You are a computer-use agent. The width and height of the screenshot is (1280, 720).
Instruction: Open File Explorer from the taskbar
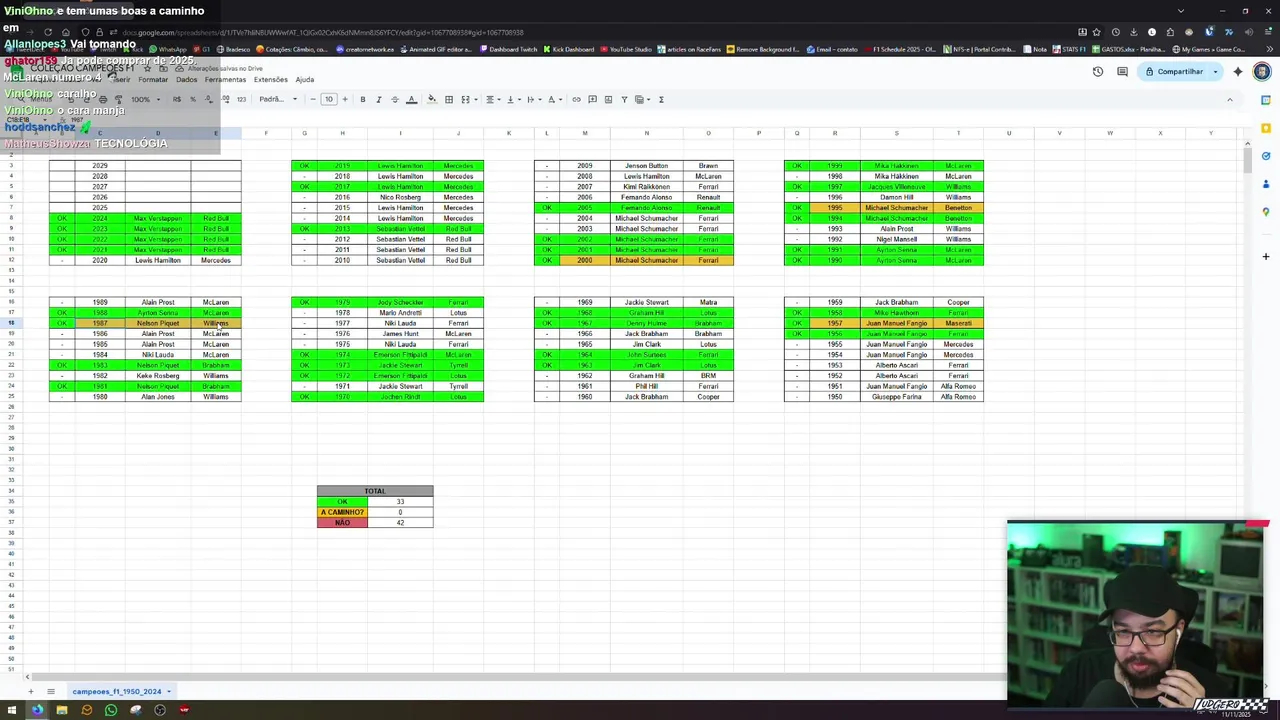pos(61,710)
